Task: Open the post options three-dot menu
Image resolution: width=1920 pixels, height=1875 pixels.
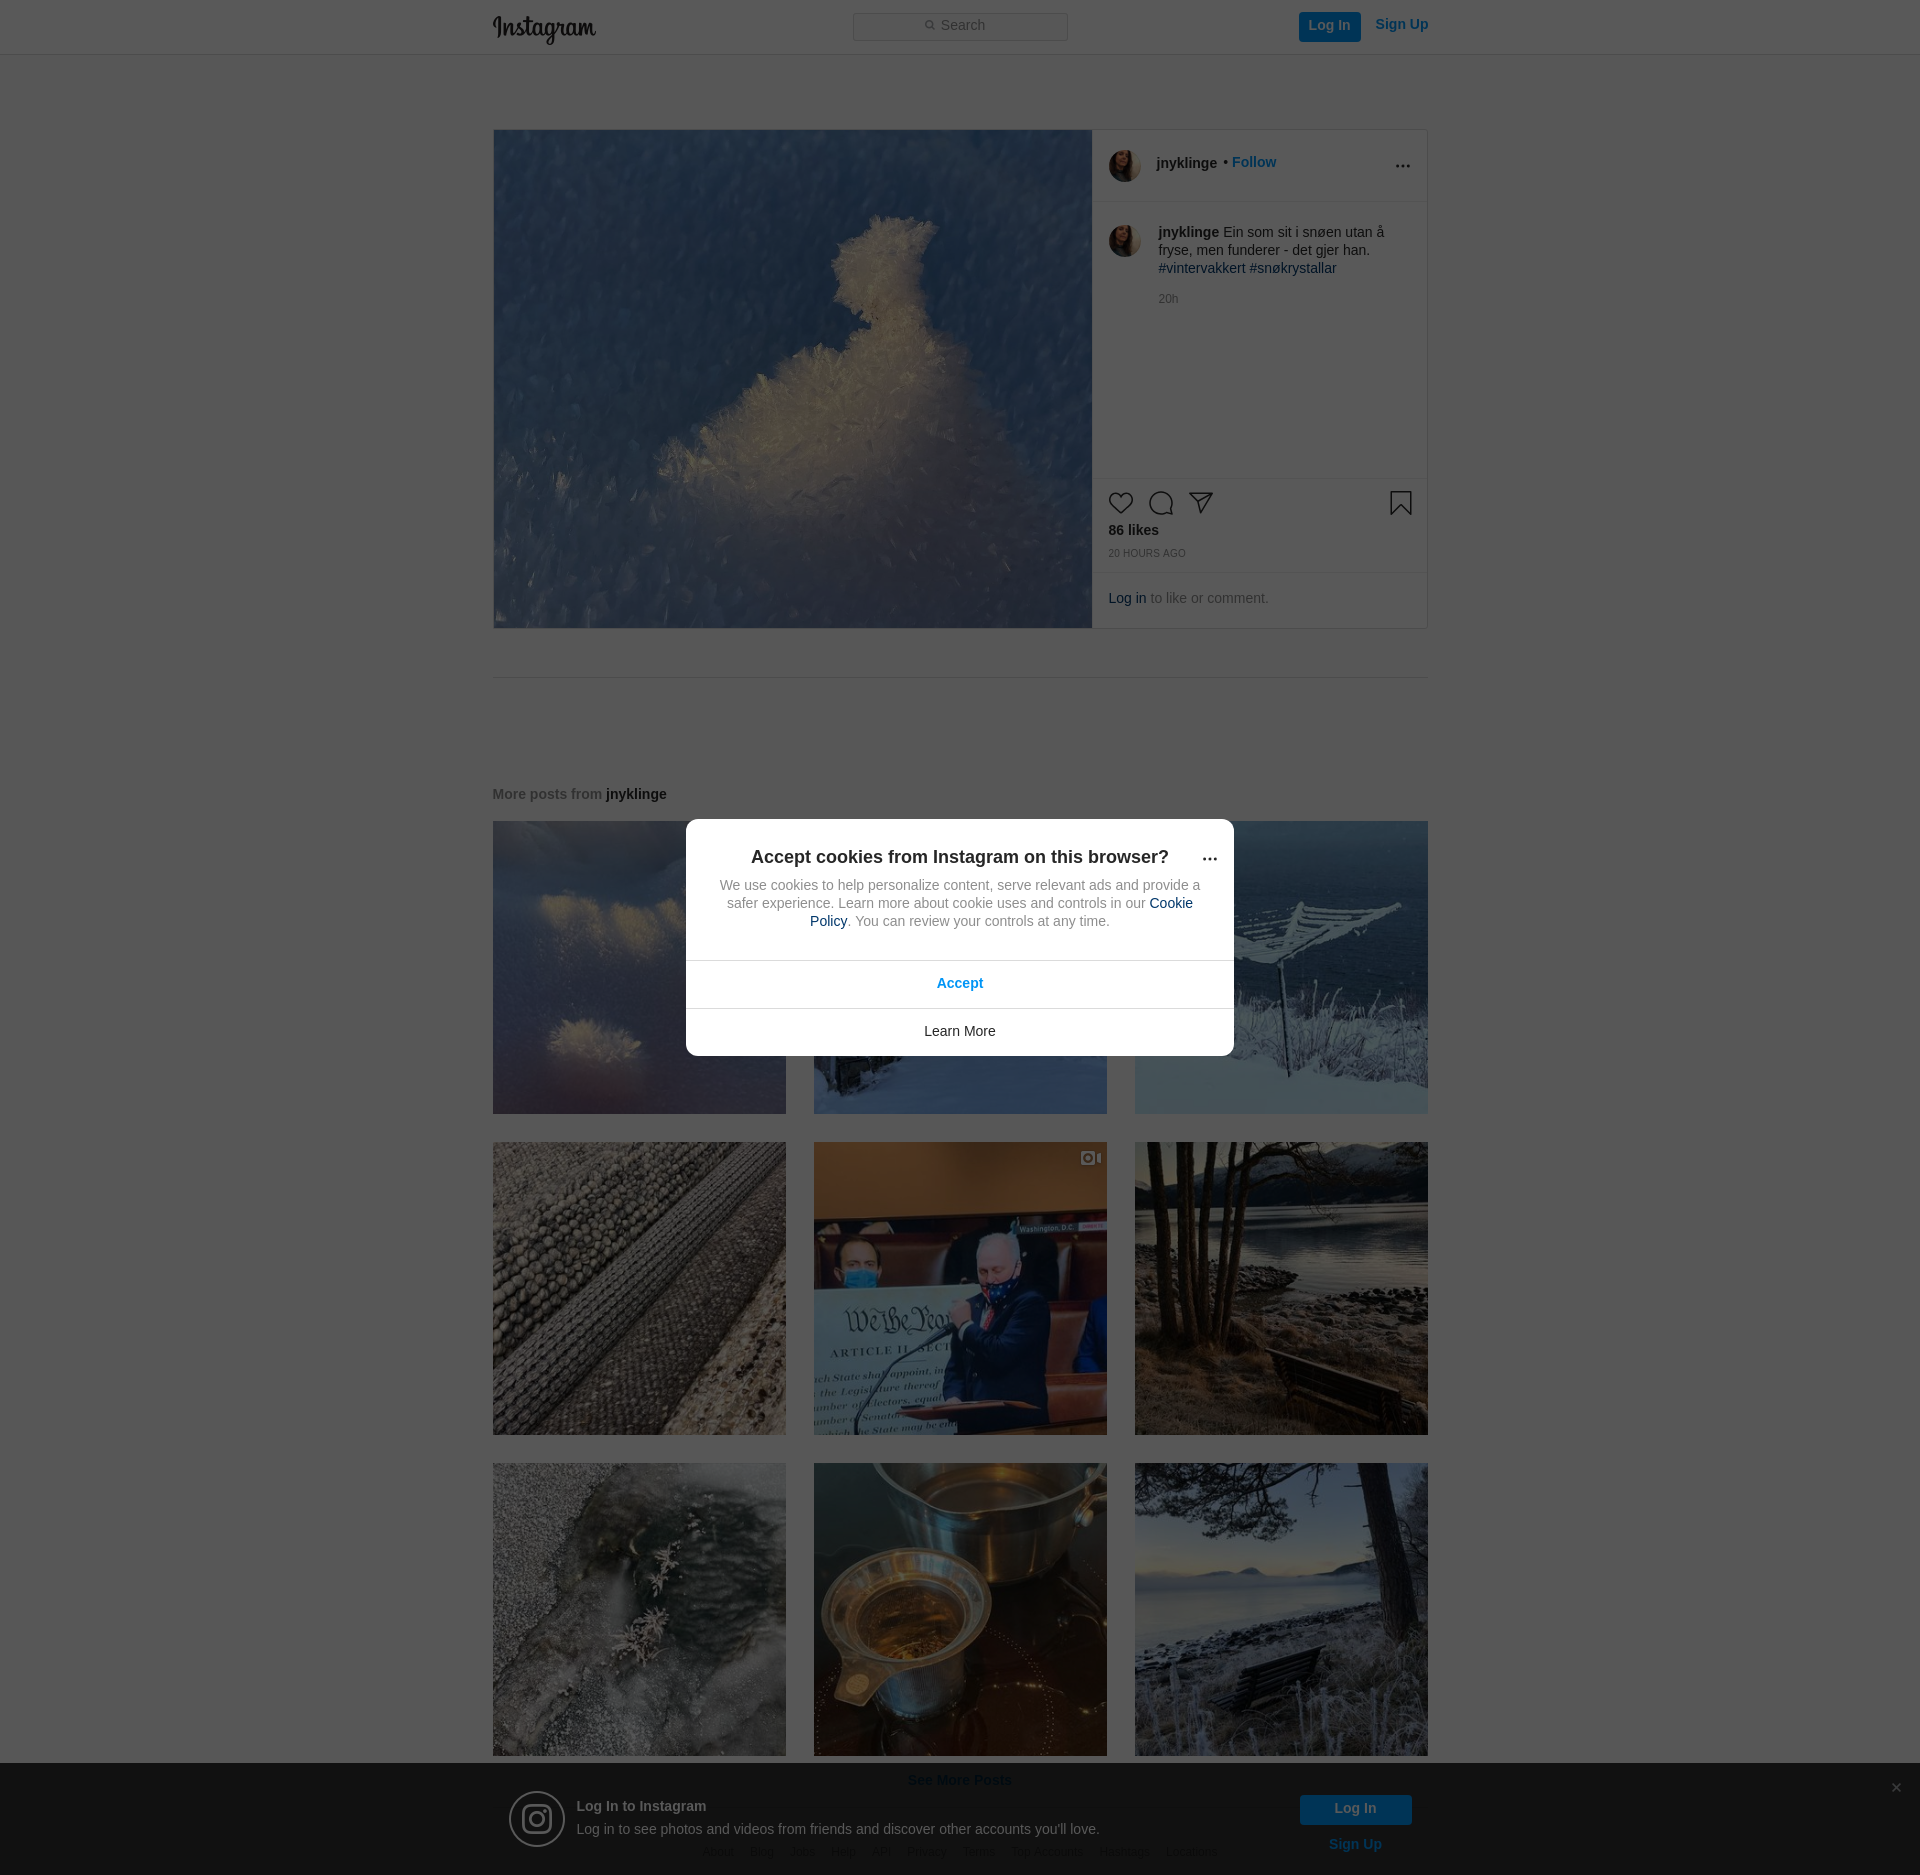Action: coord(1402,166)
